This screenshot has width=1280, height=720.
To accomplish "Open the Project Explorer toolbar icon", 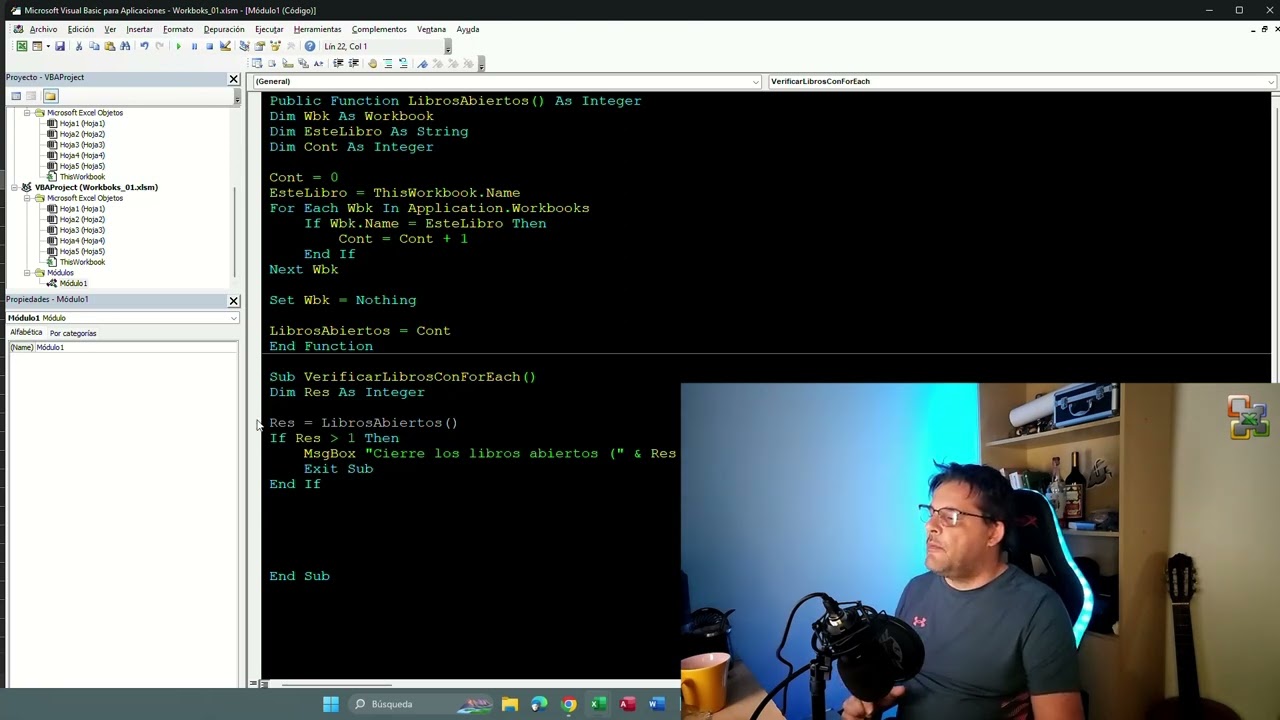I will point(244,46).
